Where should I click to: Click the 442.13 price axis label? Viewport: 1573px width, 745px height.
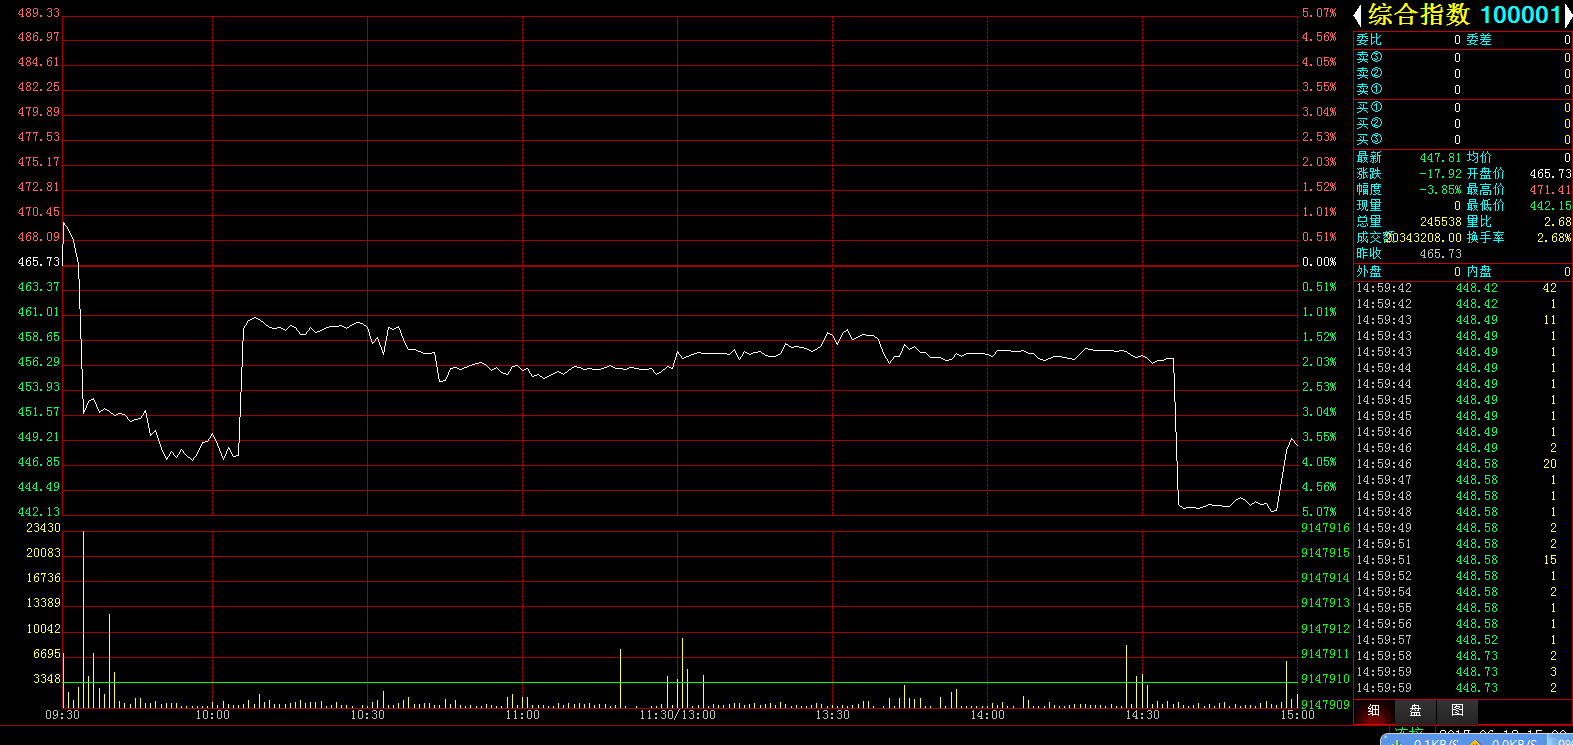39,512
